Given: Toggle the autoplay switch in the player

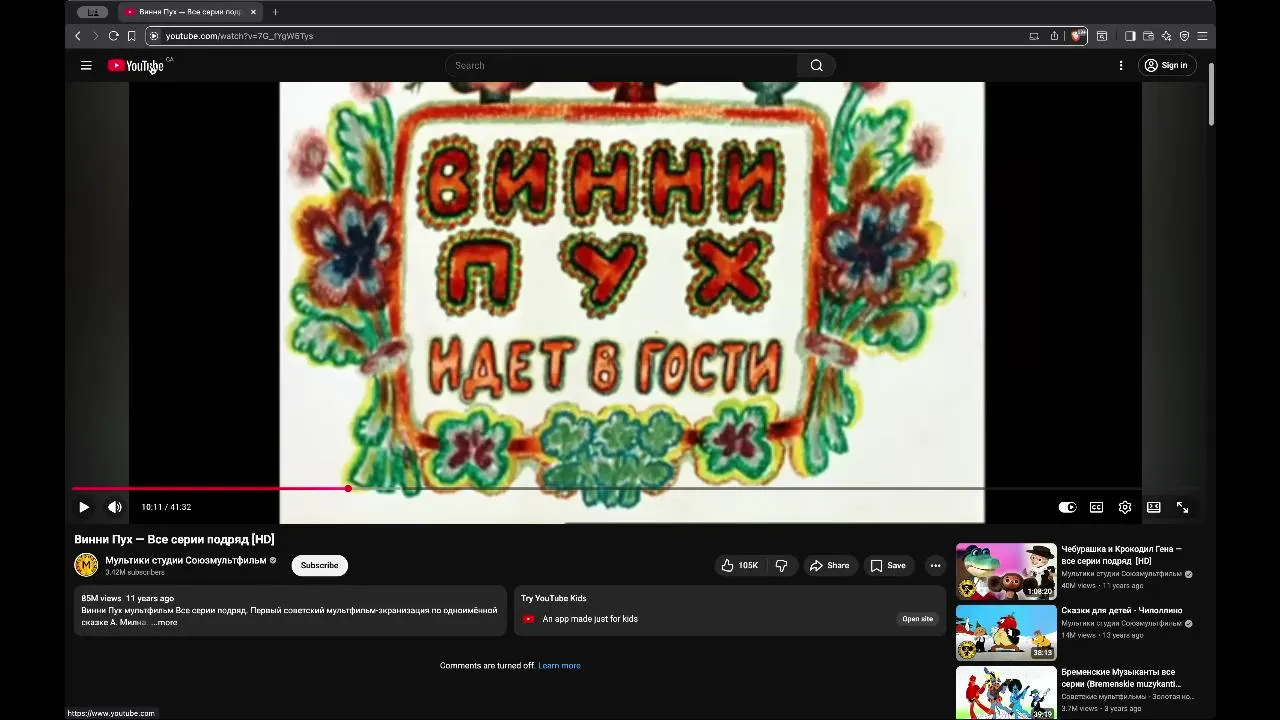Looking at the screenshot, I should (1067, 507).
